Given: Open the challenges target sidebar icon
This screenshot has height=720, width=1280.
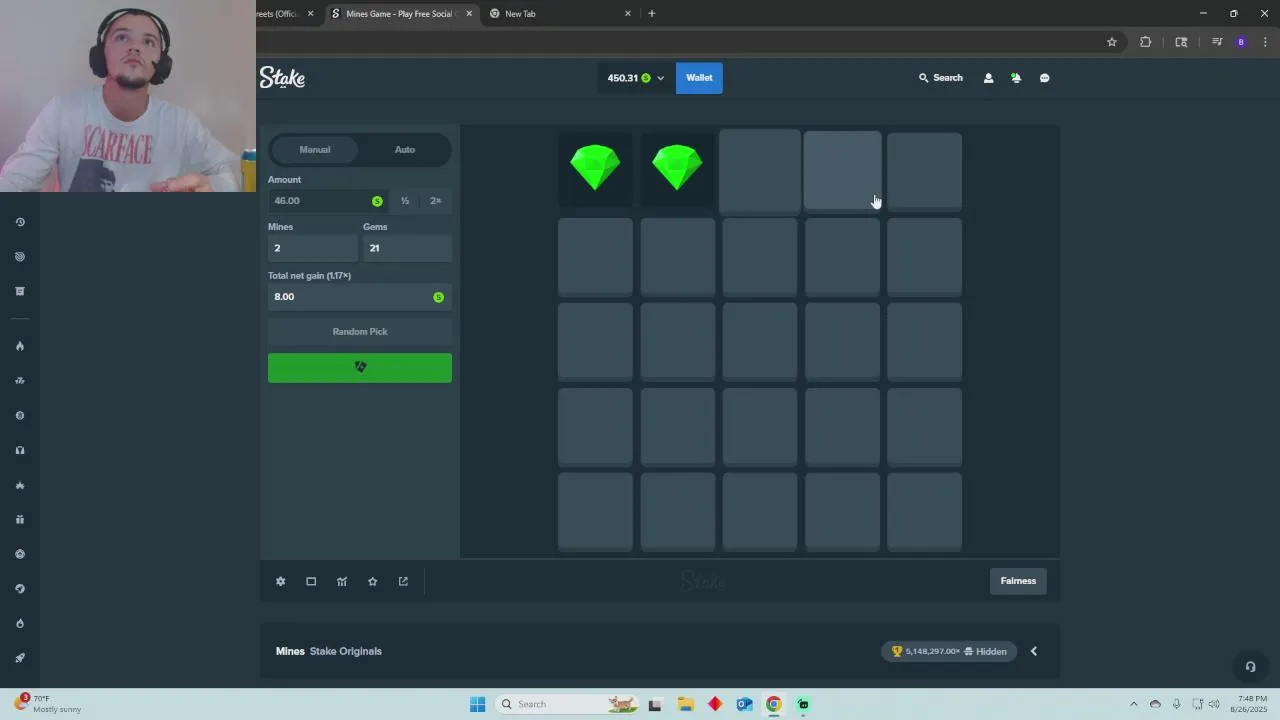Looking at the screenshot, I should coord(20,257).
